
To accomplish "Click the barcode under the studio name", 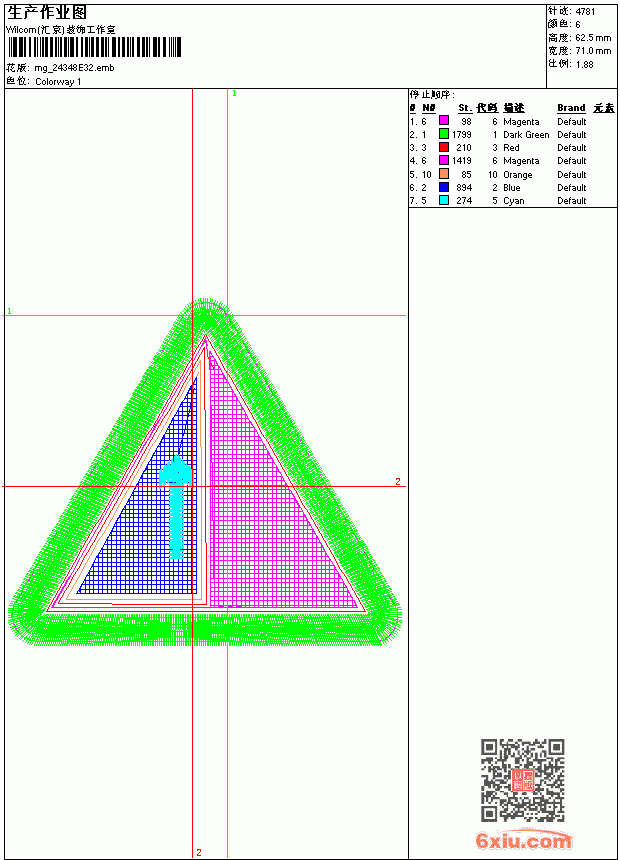I will point(94,47).
